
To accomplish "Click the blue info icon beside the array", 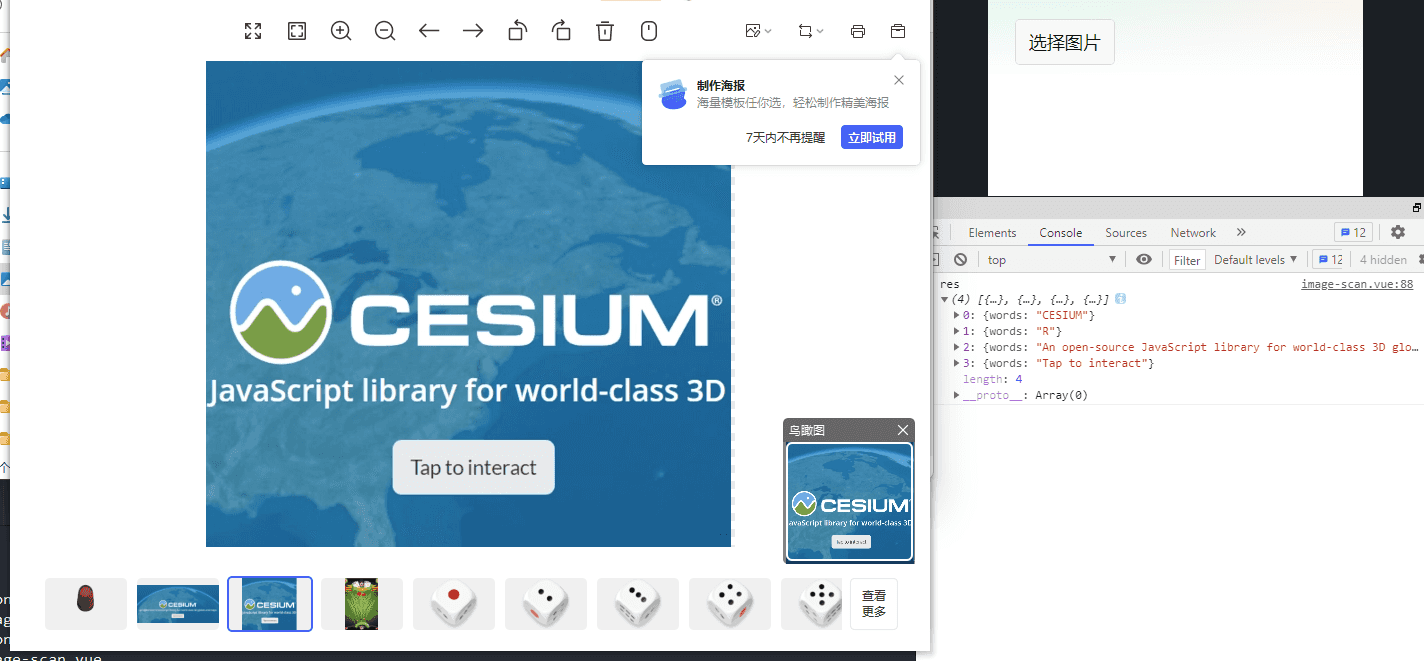I will click(1121, 299).
